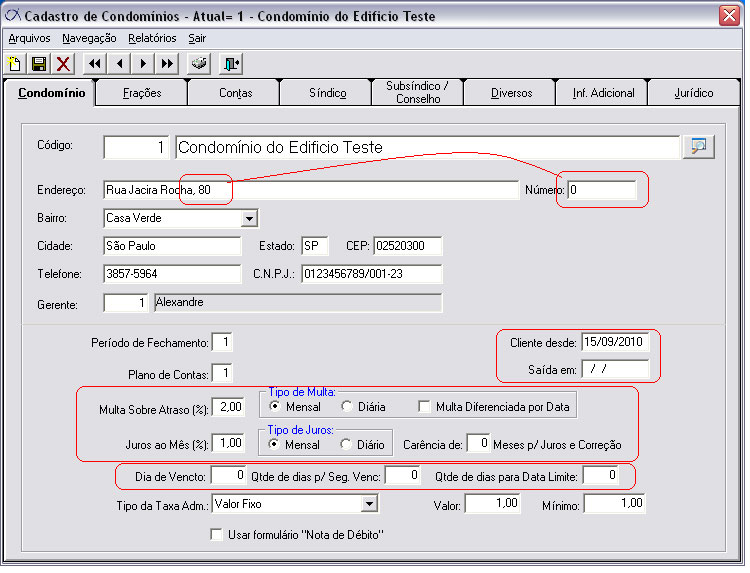750x573 pixels.
Task: Click the printer icon in toolbar
Action: click(199, 64)
